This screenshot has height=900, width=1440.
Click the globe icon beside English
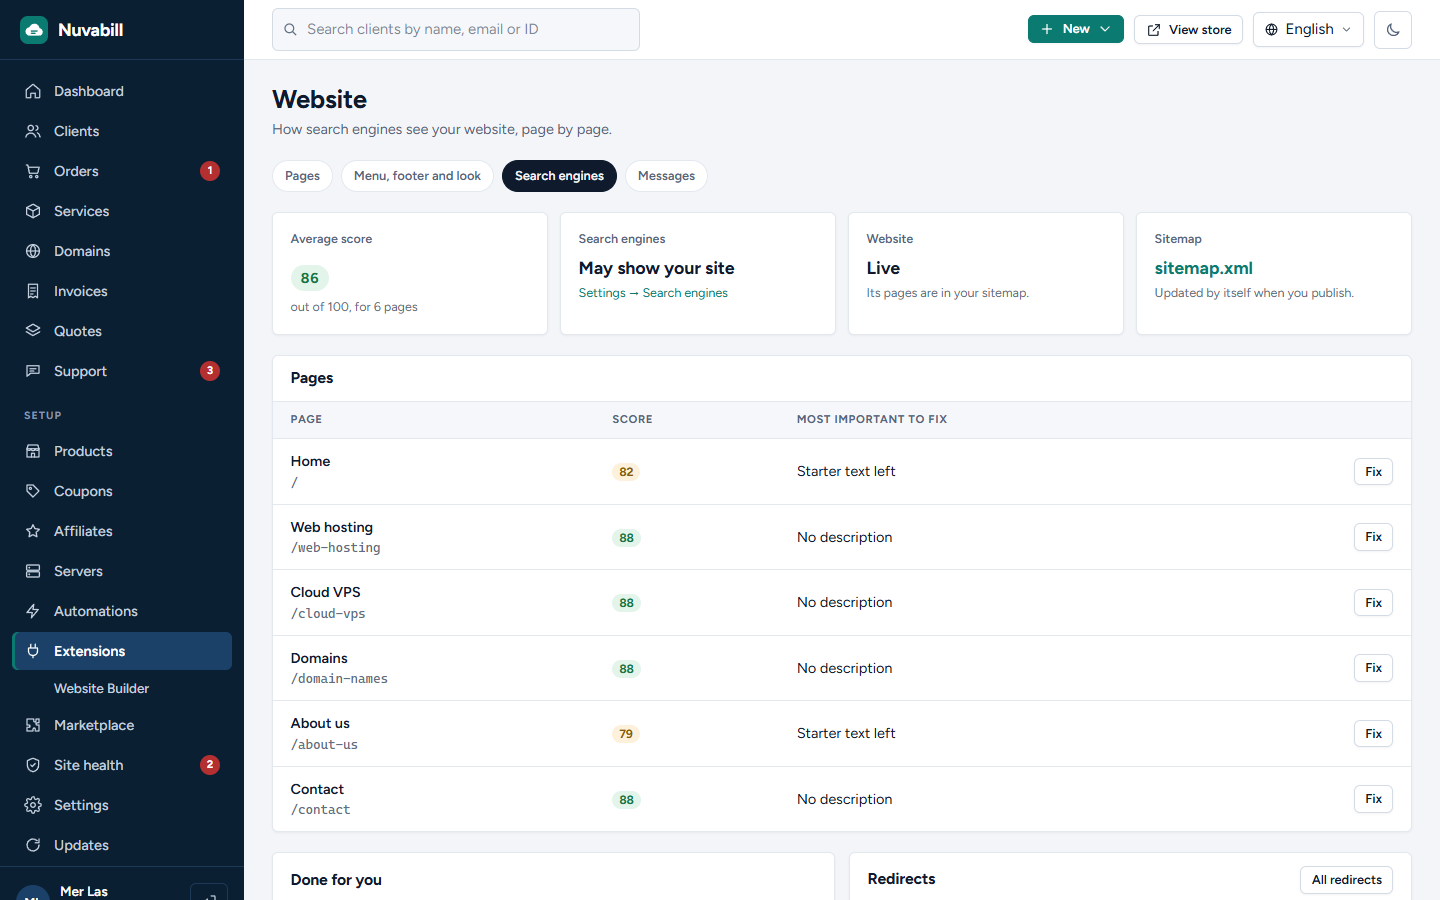coord(1272,30)
